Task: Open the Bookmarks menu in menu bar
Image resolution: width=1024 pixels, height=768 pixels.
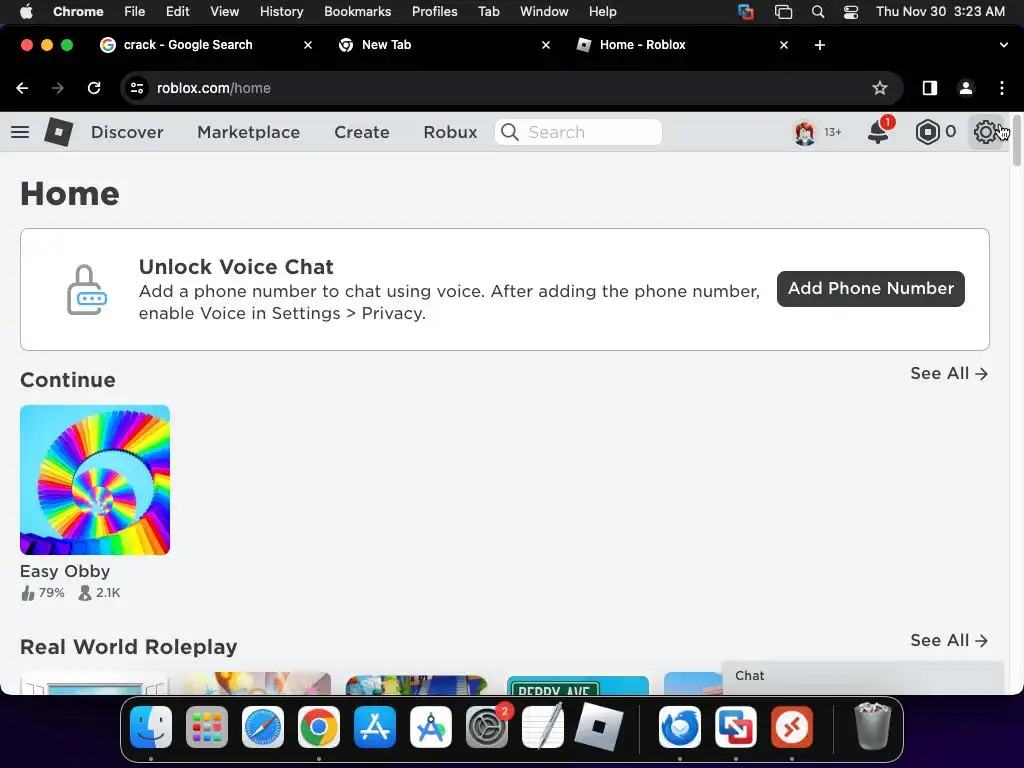Action: click(x=357, y=12)
